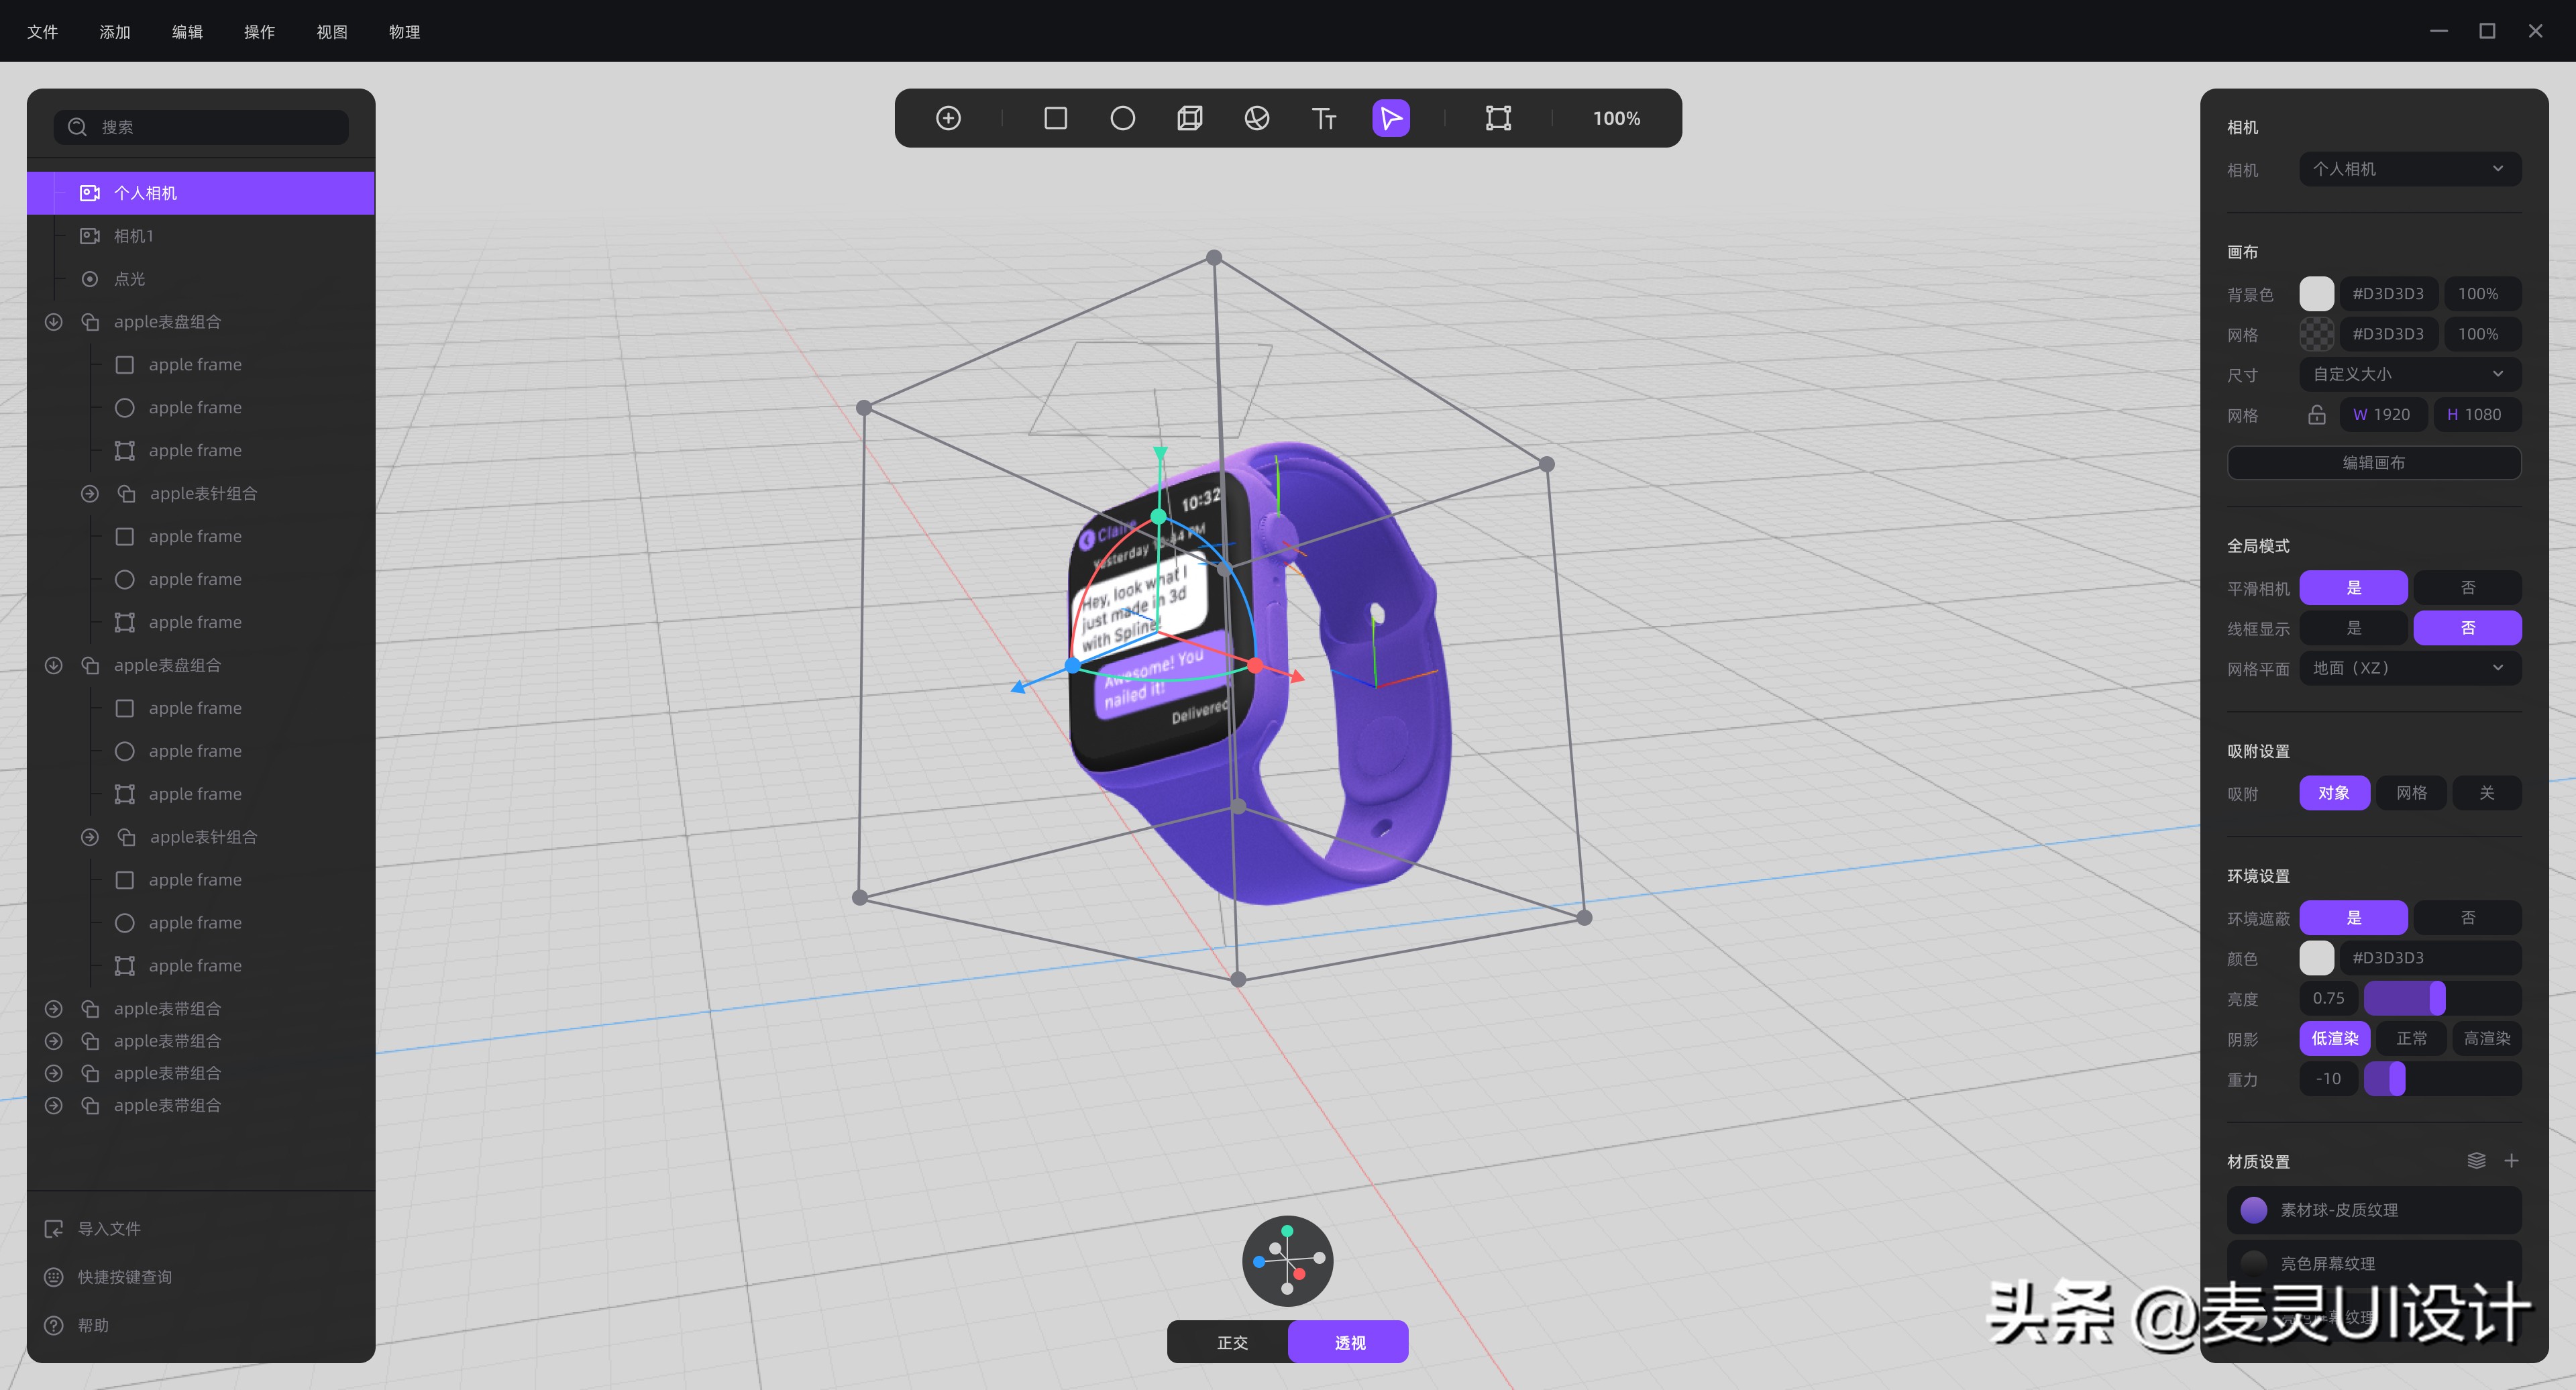Select the rectangle shape tool
2576x1390 pixels.
point(1055,118)
